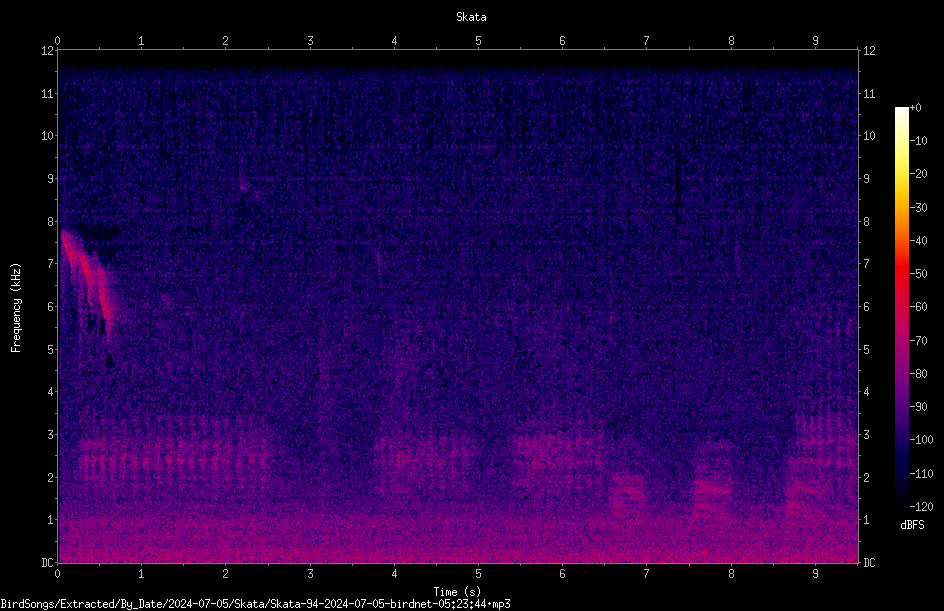The image size is (944, 611).
Task: Click the "-60" colorbar level label
Action: tap(918, 307)
